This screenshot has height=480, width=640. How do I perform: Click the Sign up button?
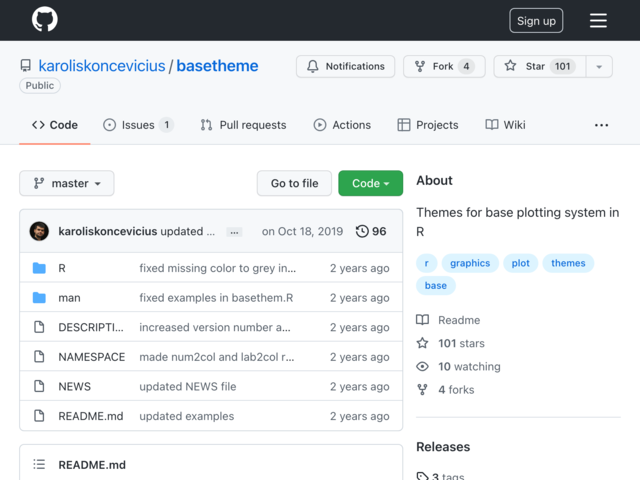(x=536, y=20)
